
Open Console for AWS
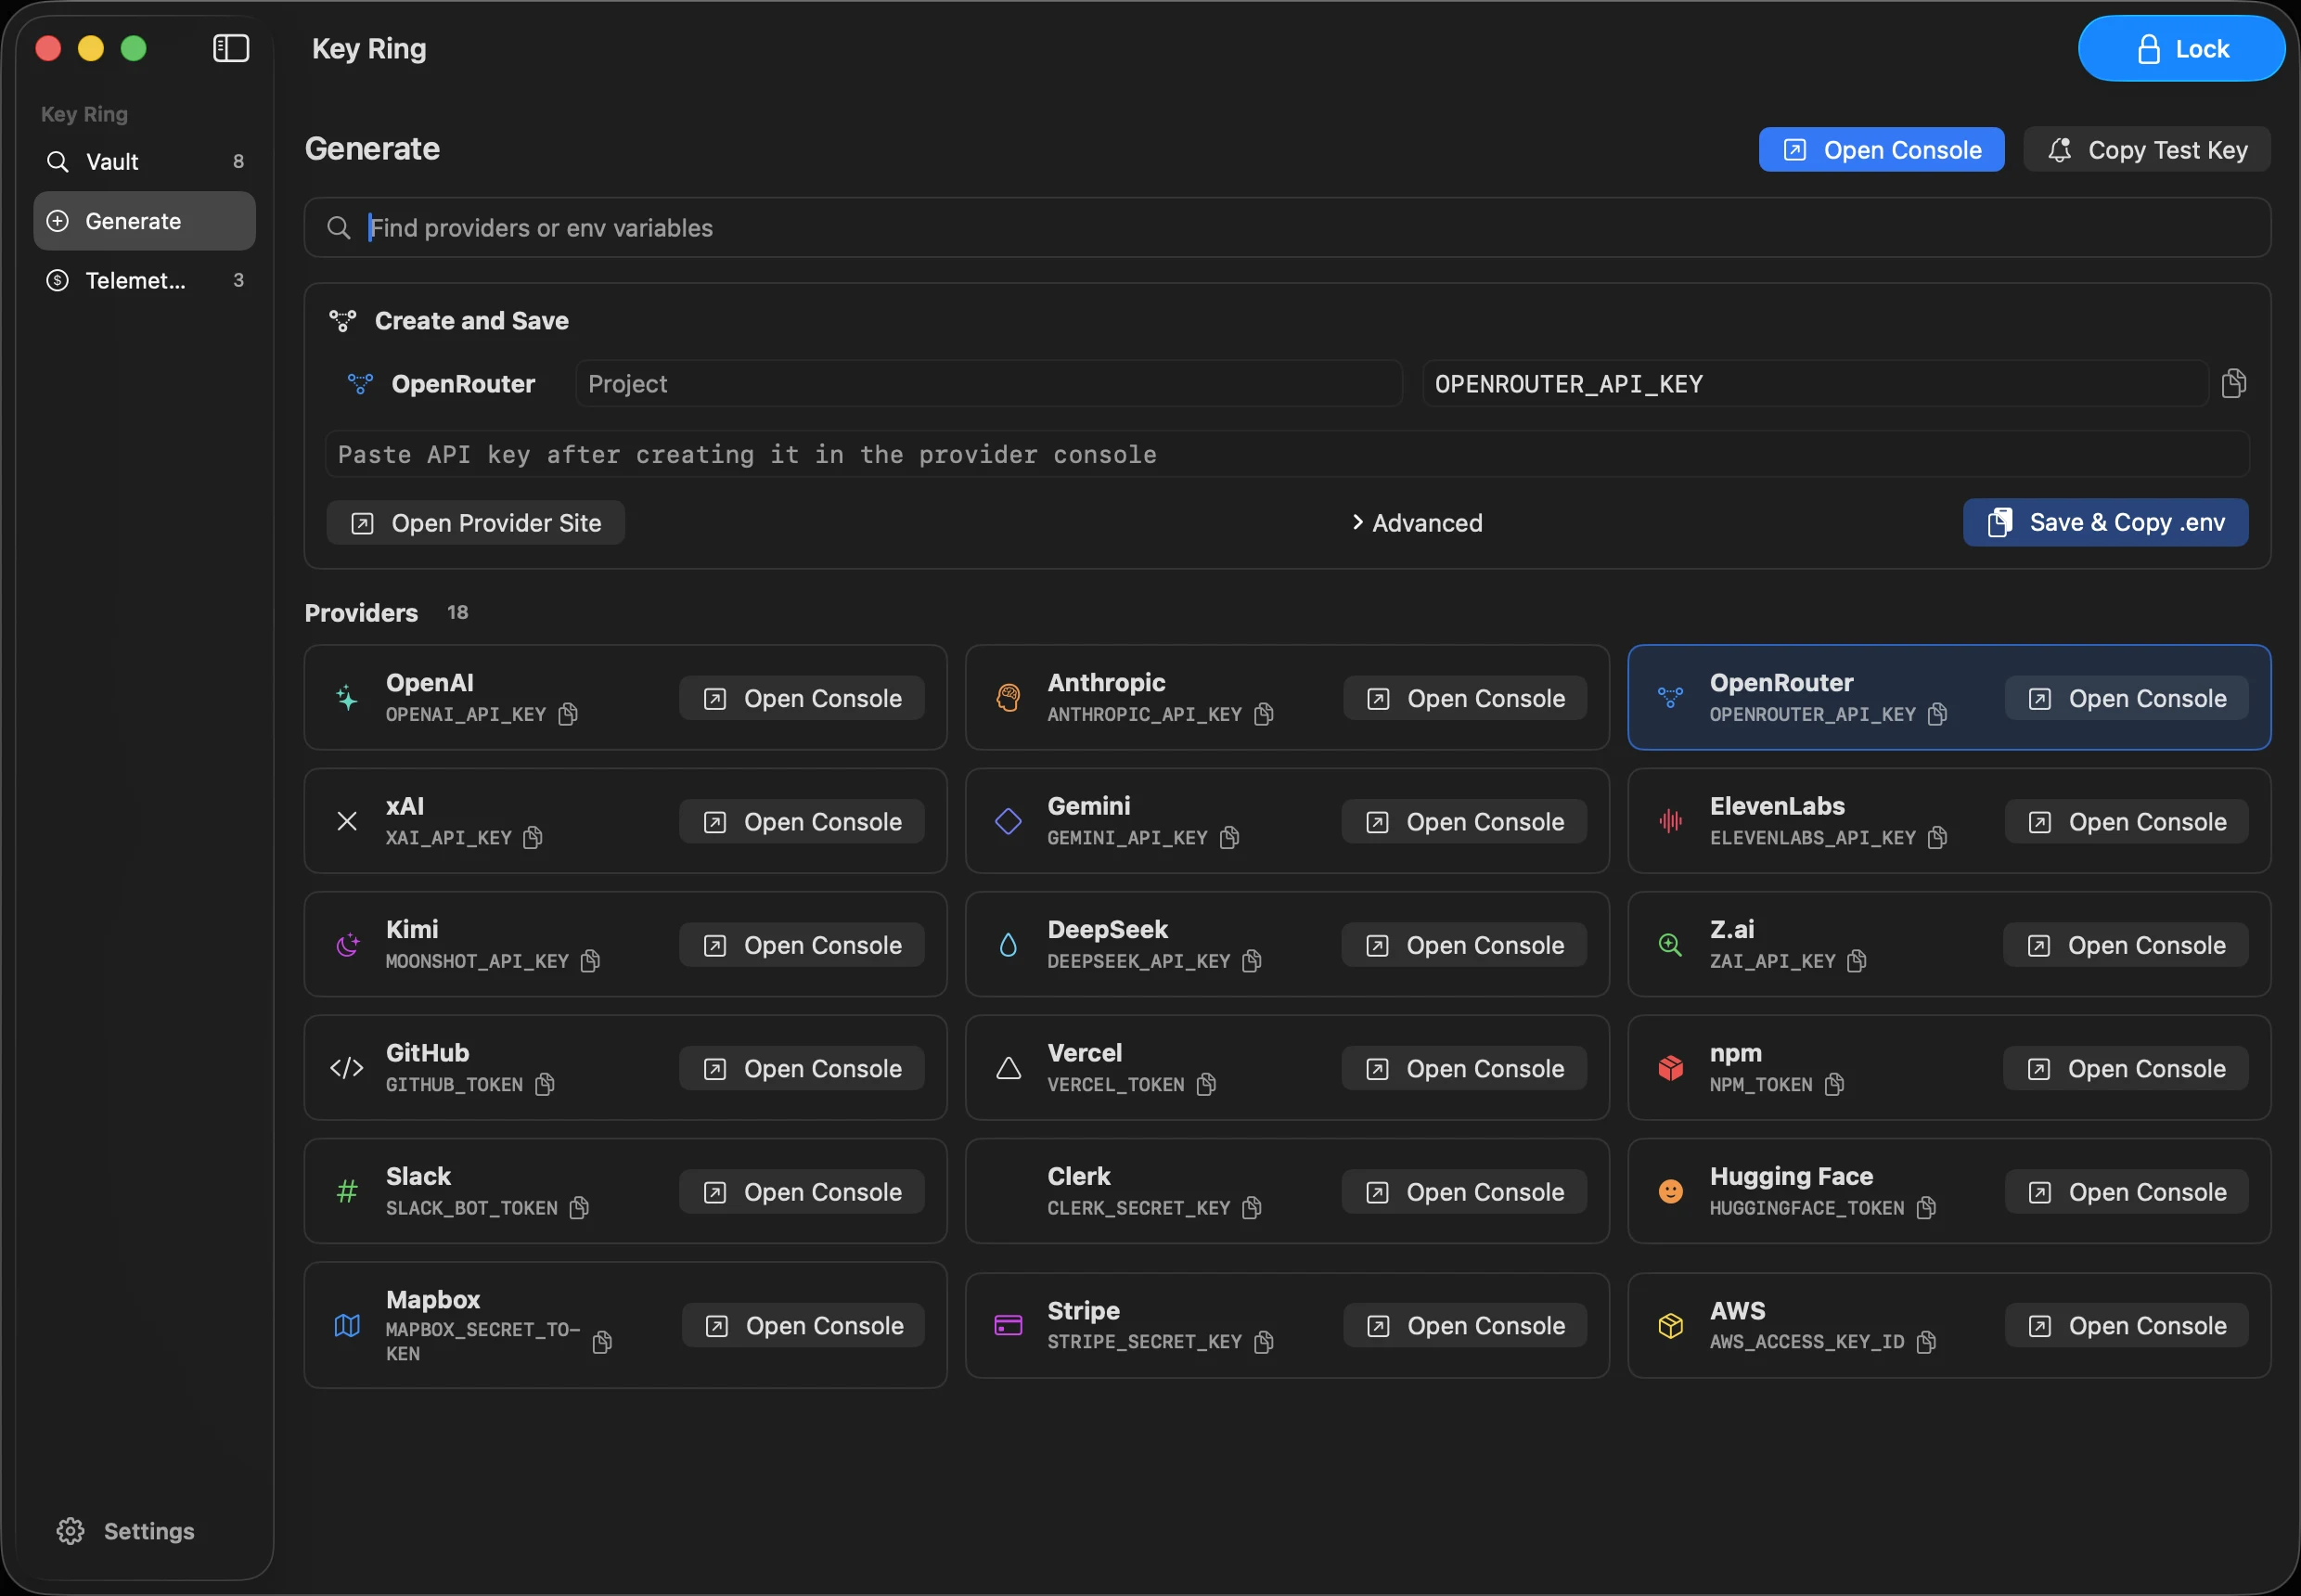point(2127,1325)
